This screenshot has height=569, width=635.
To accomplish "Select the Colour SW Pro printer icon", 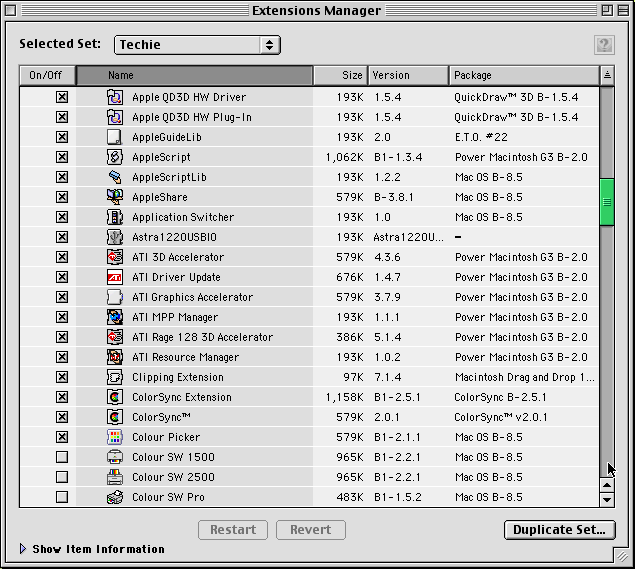I will (115, 497).
